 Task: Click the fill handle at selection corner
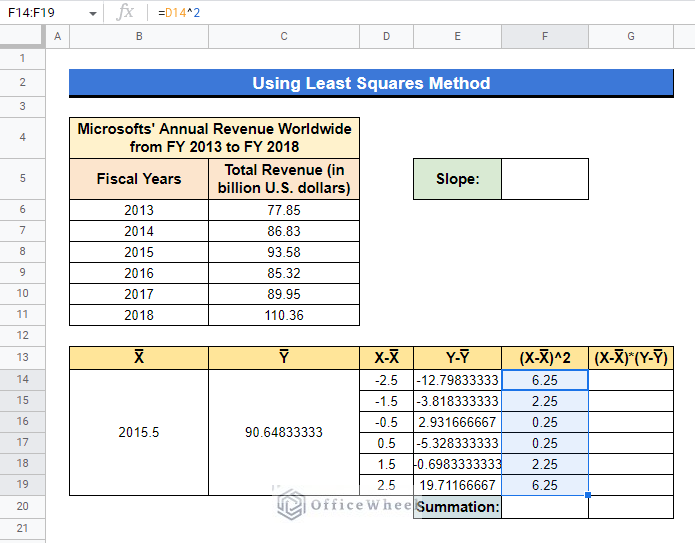point(588,495)
